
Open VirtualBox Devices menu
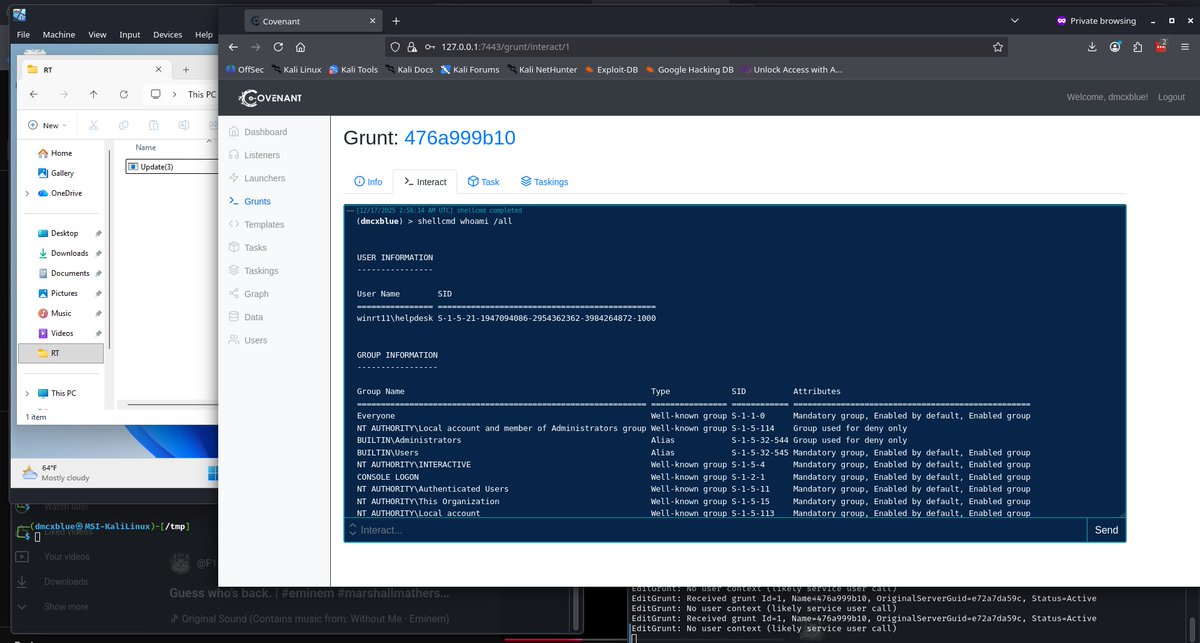pos(167,34)
